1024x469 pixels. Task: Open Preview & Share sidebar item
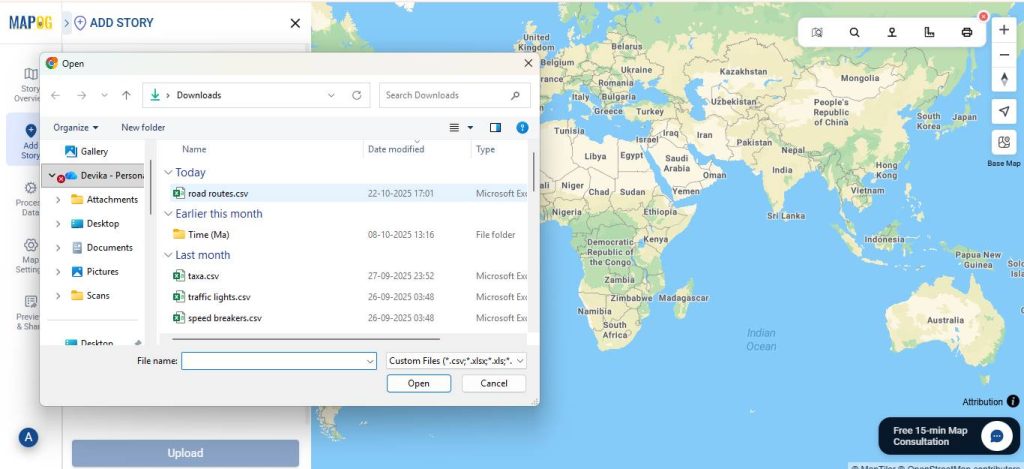click(30, 312)
